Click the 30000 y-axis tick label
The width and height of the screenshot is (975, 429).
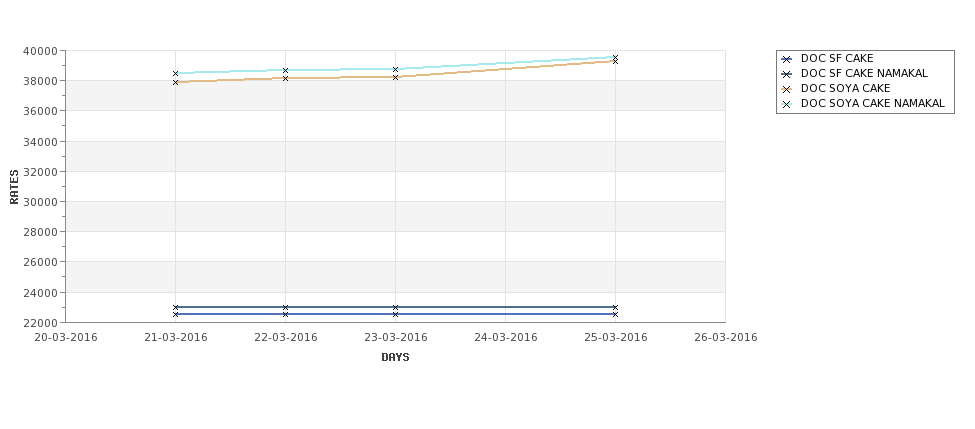point(40,202)
